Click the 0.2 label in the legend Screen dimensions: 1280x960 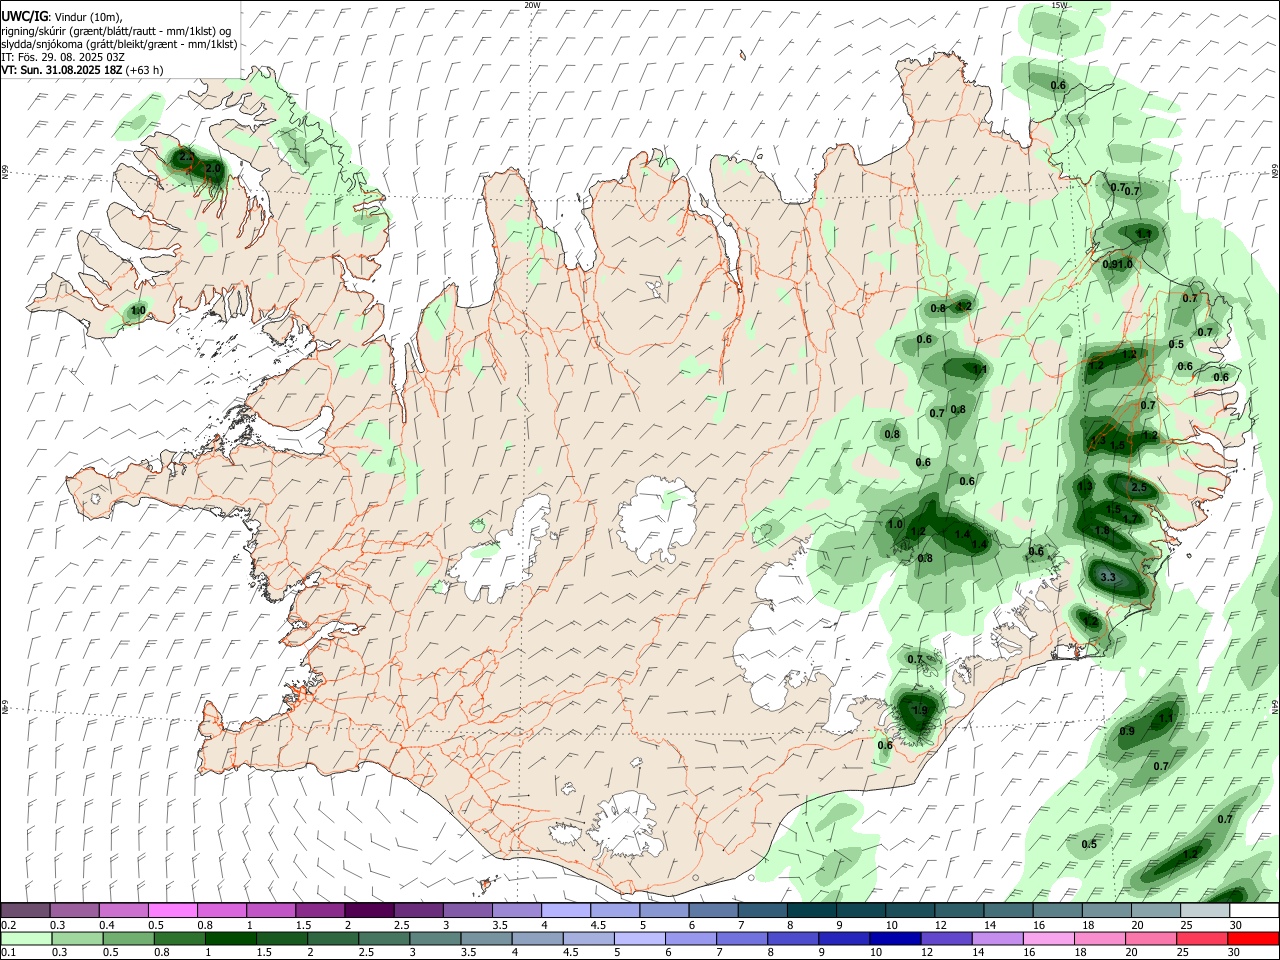9,925
